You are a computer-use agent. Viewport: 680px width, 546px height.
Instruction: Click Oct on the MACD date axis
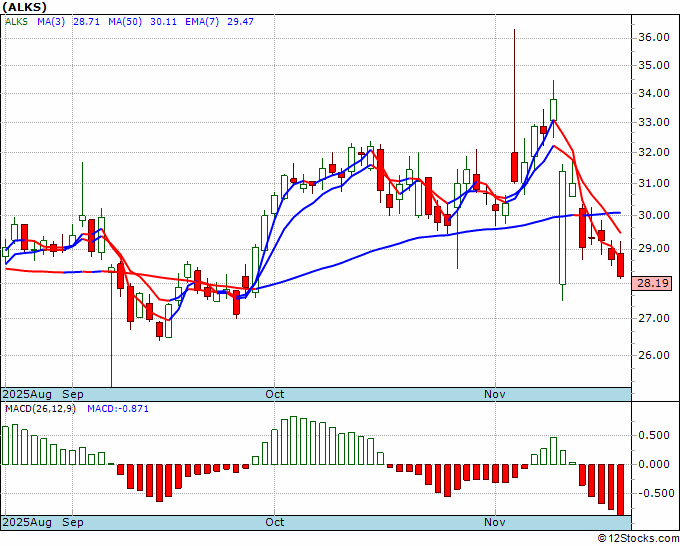275,522
